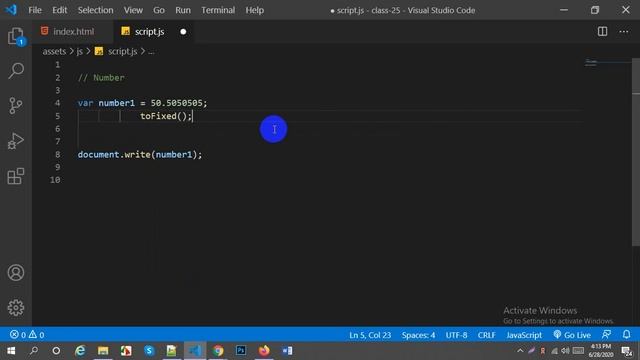Open Firefox from taskbar

264,351
